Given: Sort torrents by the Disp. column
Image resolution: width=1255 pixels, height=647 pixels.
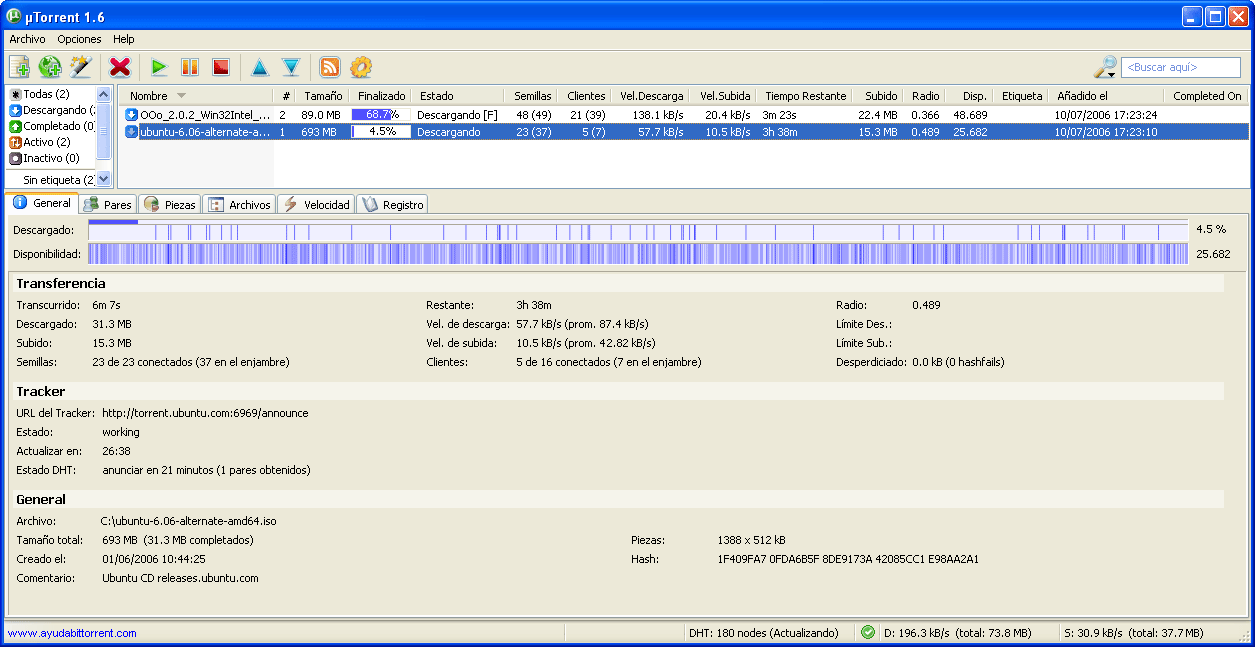Looking at the screenshot, I should click(970, 96).
